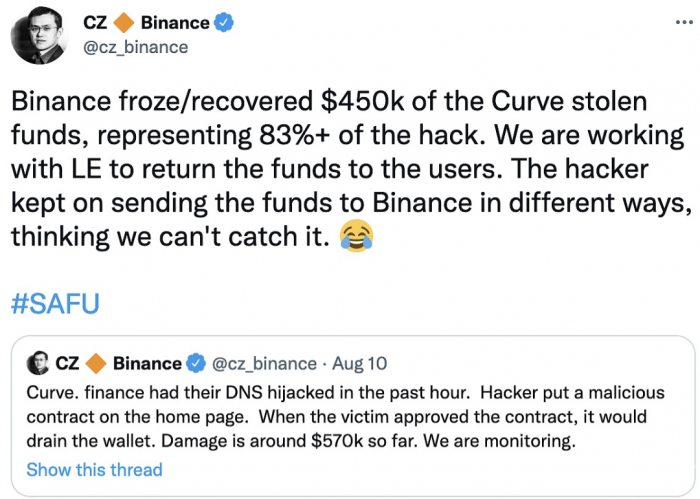Screen dimensions: 700x499
Task: Open the three-dot more options menu
Action: [x=684, y=22]
